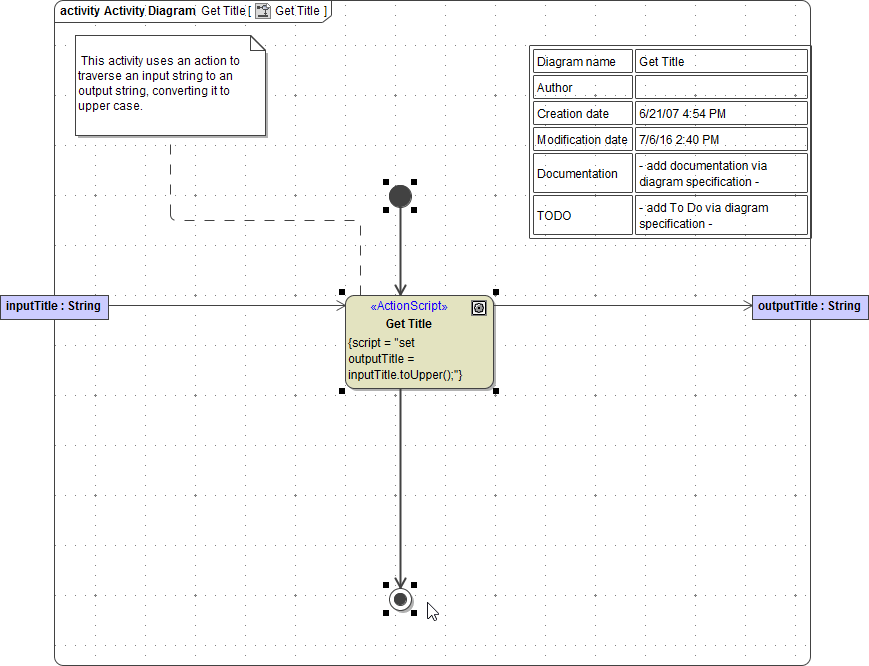Image resolution: width=869 pixels, height=666 pixels.
Task: Select the initial node above the Get Title action
Action: (400, 196)
